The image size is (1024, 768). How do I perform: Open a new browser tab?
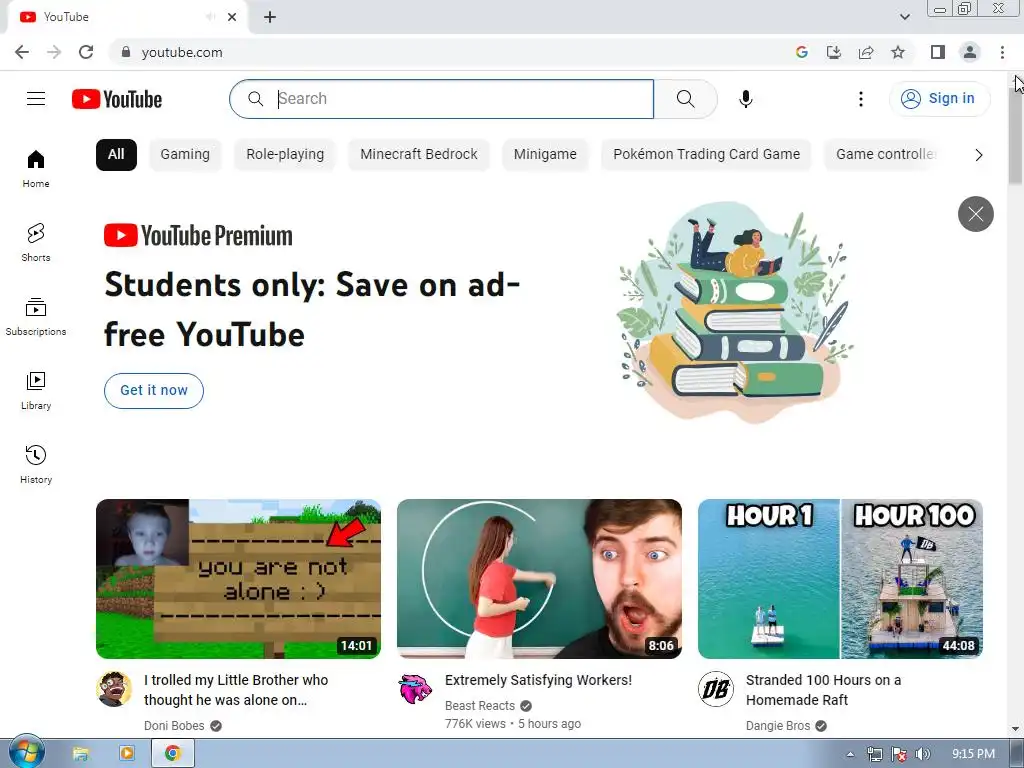click(x=270, y=17)
